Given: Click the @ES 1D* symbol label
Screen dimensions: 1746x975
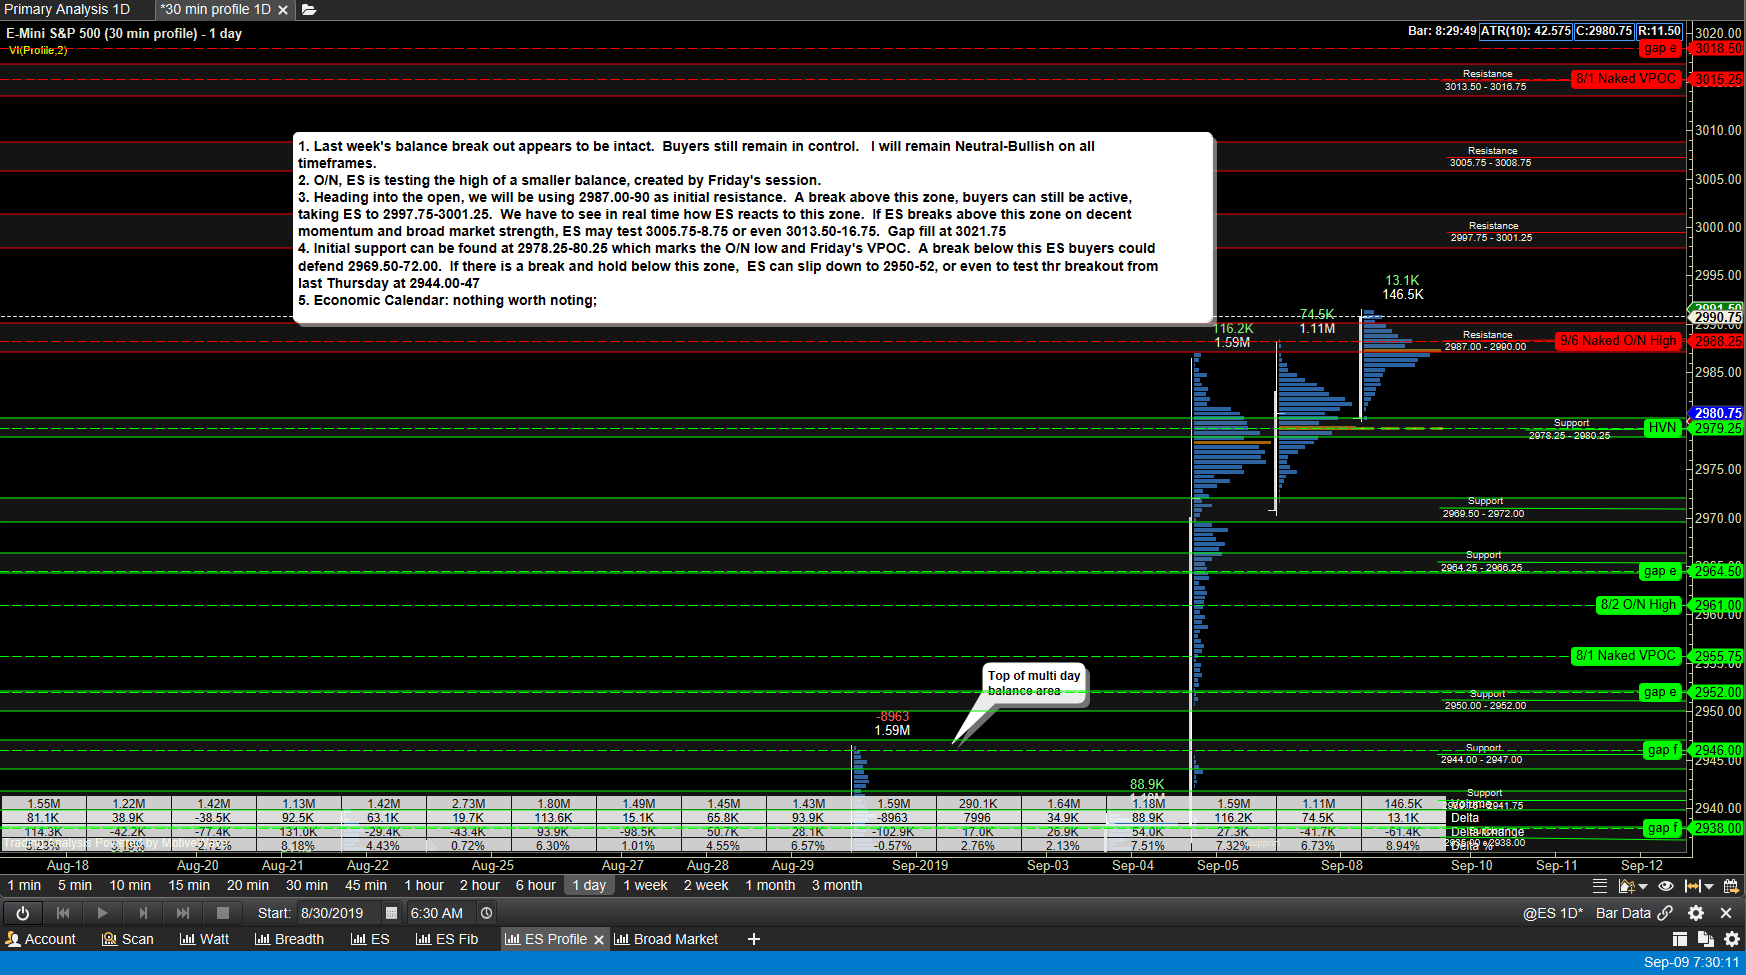Looking at the screenshot, I should (1553, 913).
